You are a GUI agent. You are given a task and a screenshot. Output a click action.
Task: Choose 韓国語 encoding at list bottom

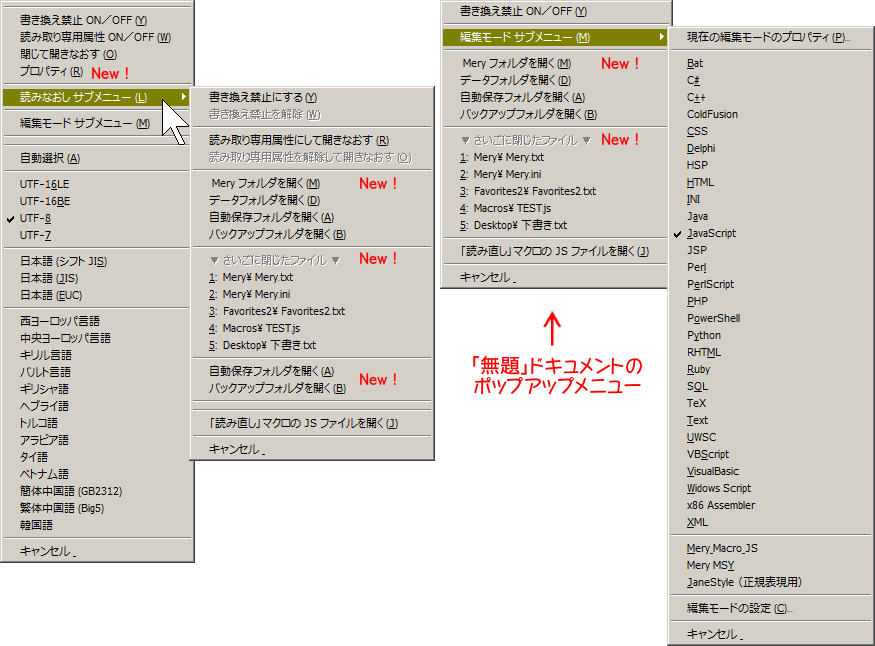pos(37,525)
